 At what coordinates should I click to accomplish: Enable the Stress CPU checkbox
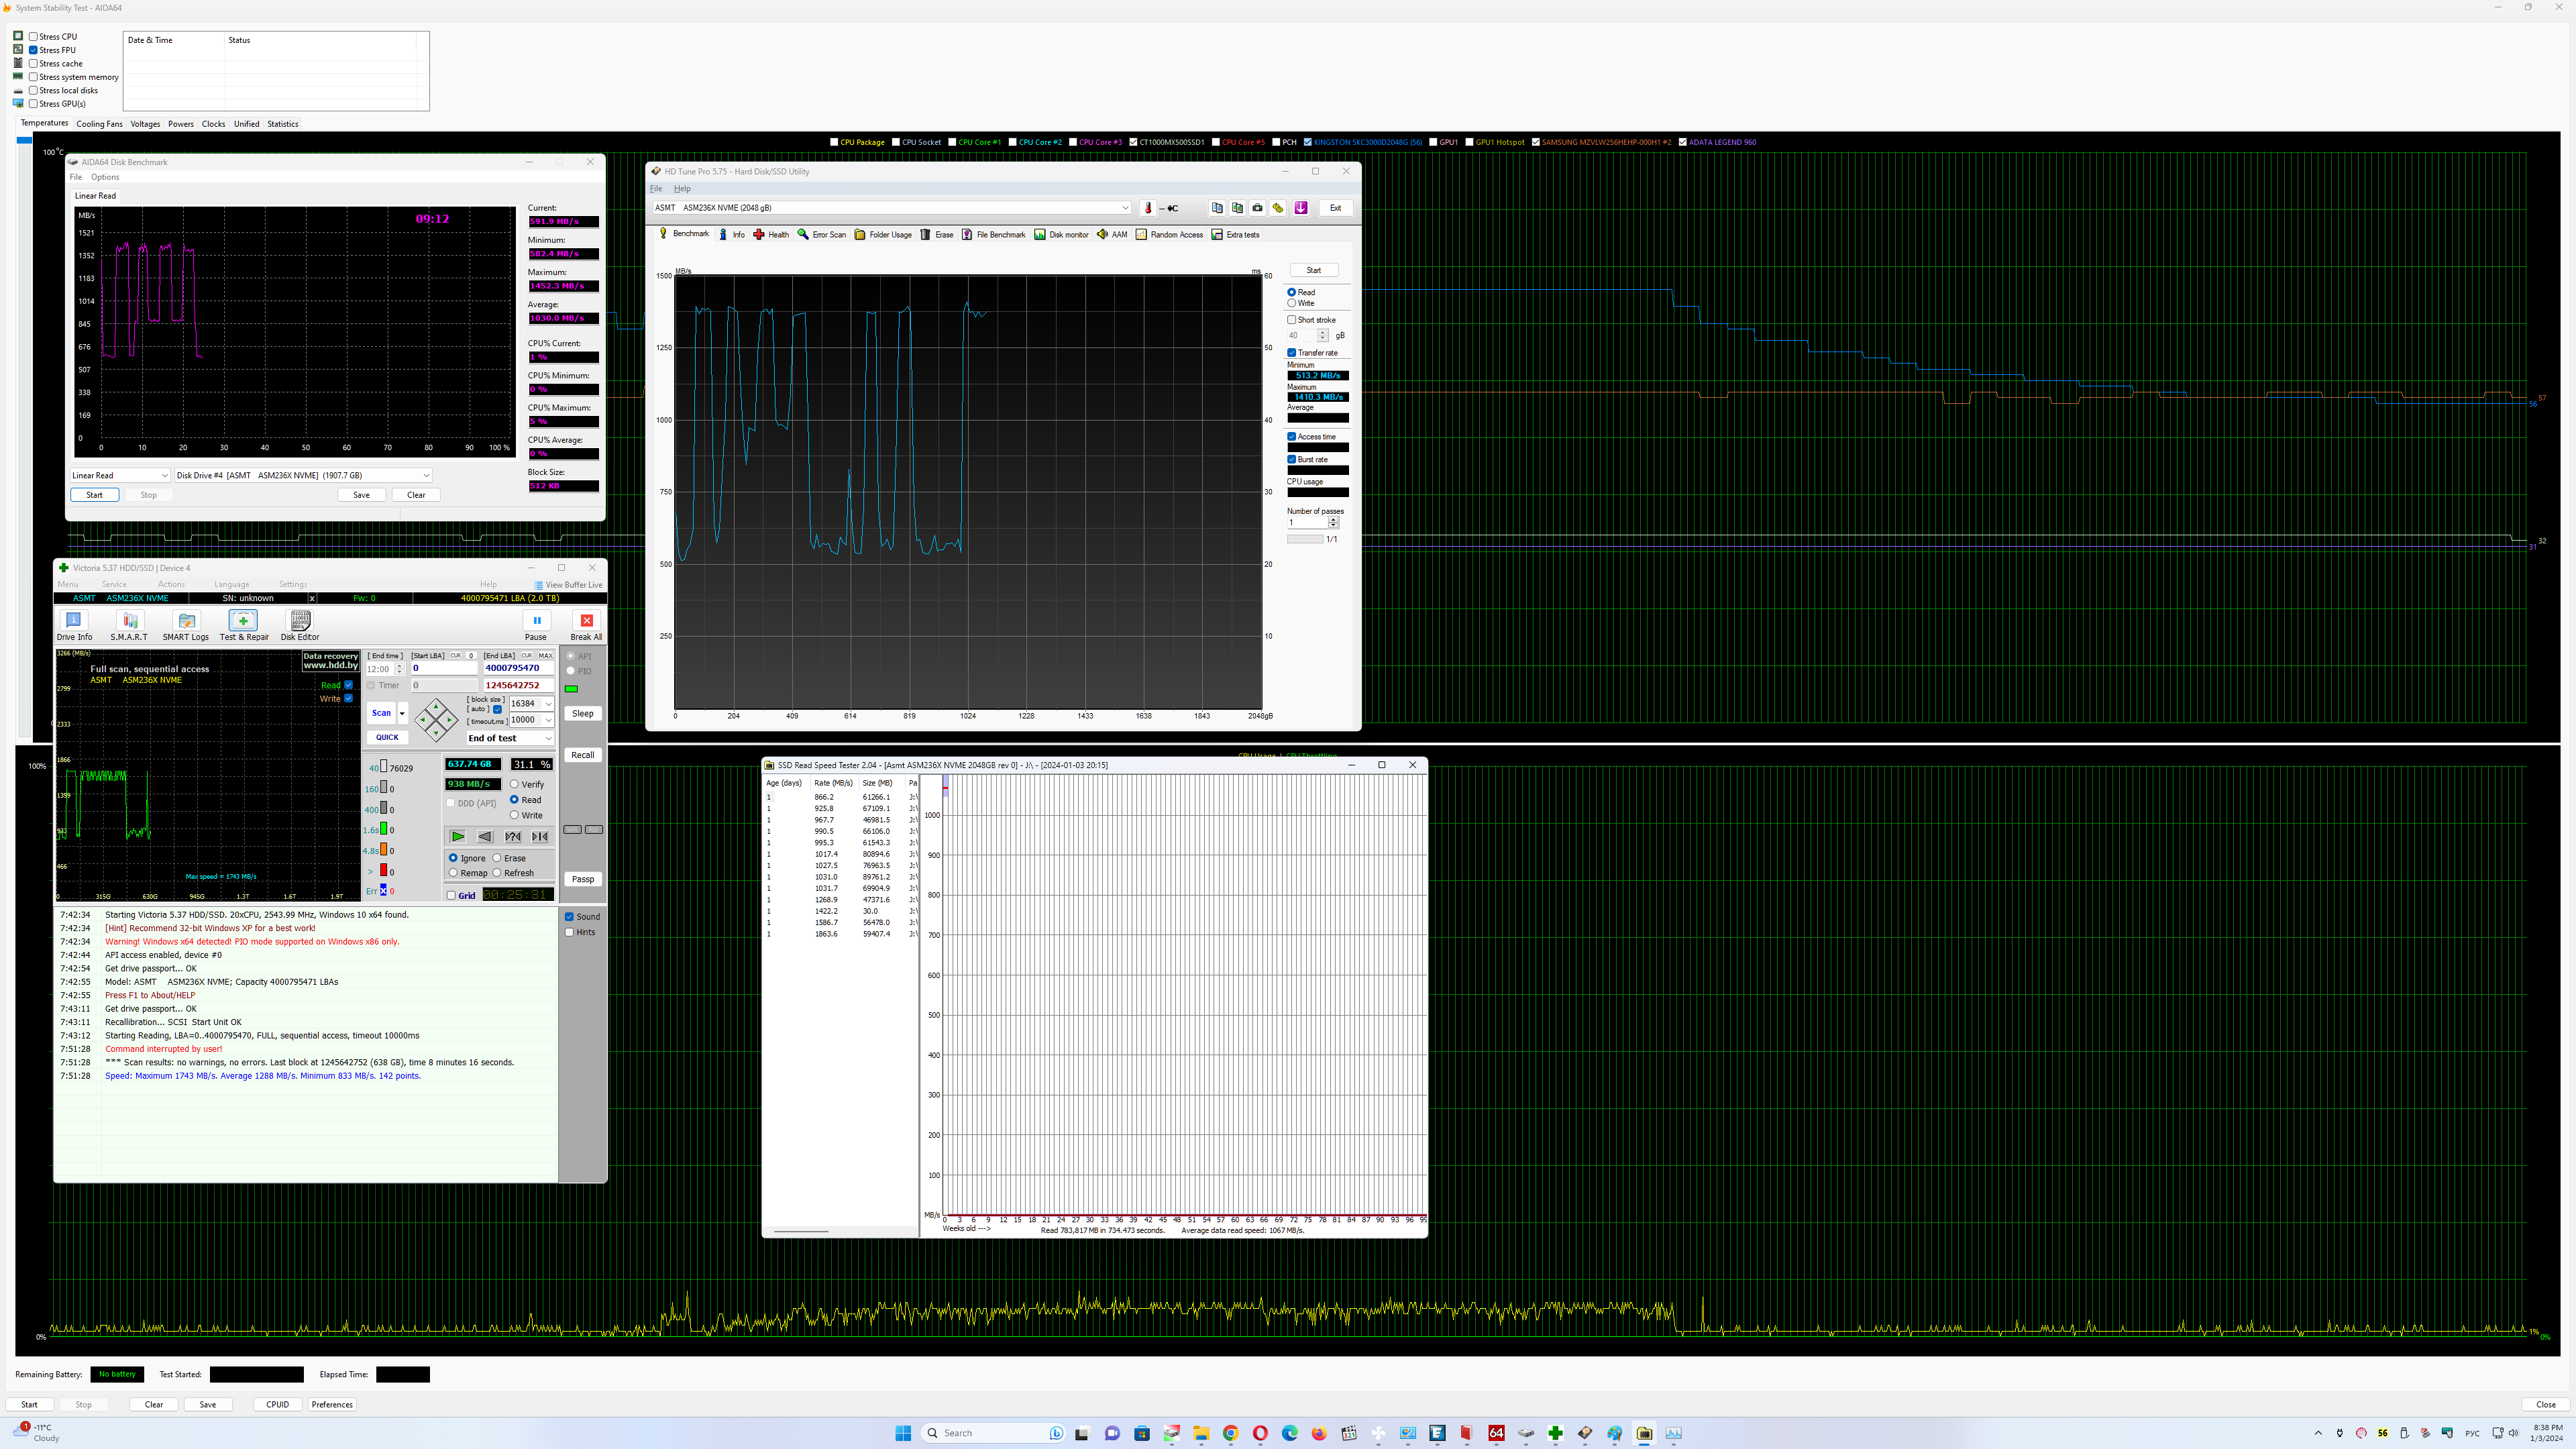[x=34, y=37]
